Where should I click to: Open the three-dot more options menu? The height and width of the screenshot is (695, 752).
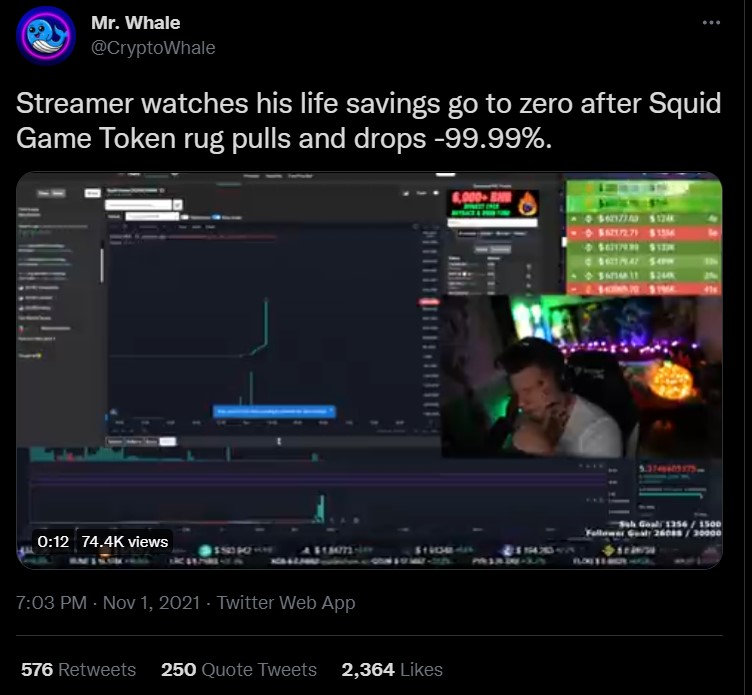711,23
